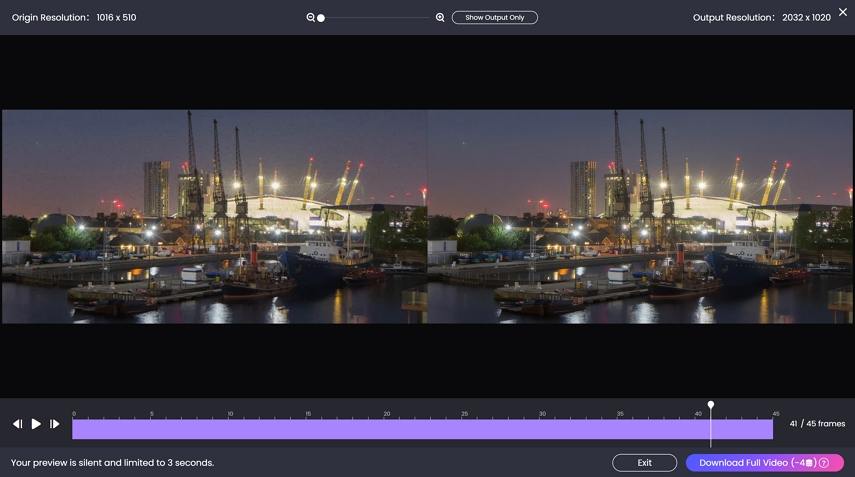Click Download Full Video button

click(765, 463)
